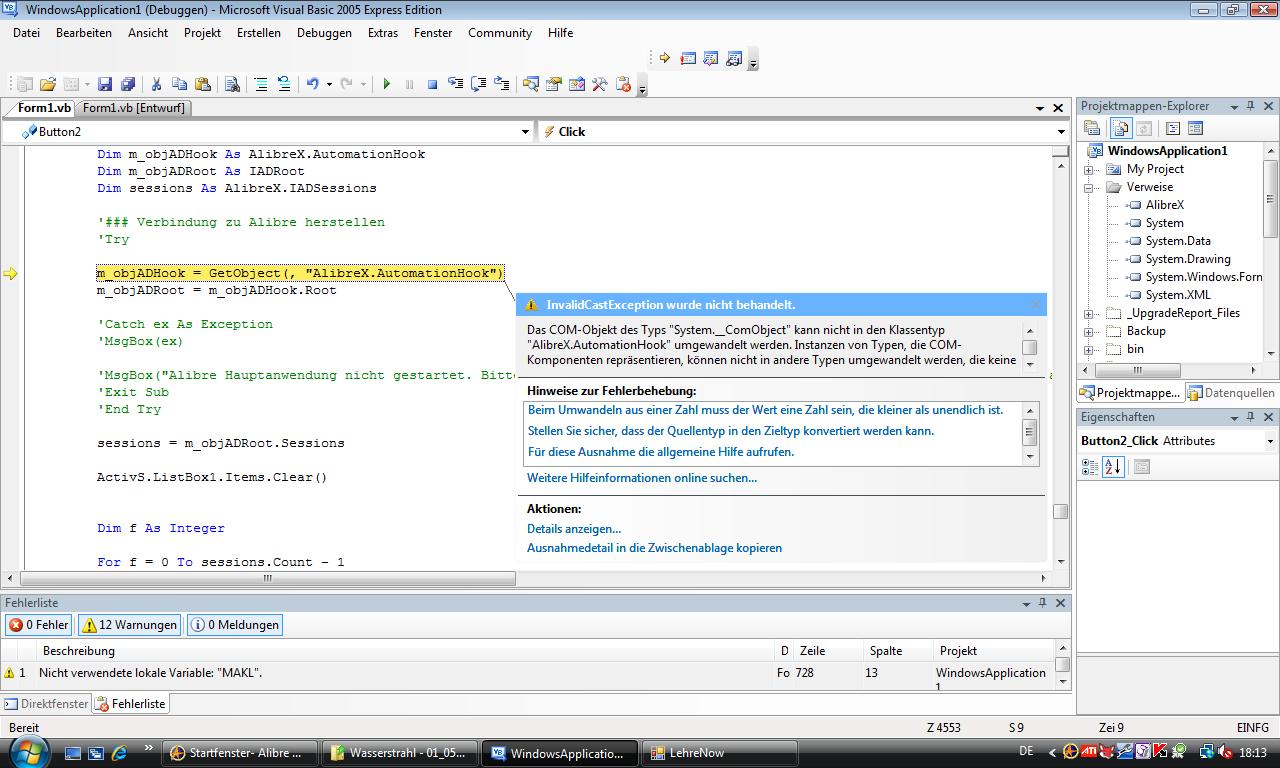Screen dimensions: 1280x768
Task: Toggle the 0 Meldungen filter button
Action: coord(235,625)
